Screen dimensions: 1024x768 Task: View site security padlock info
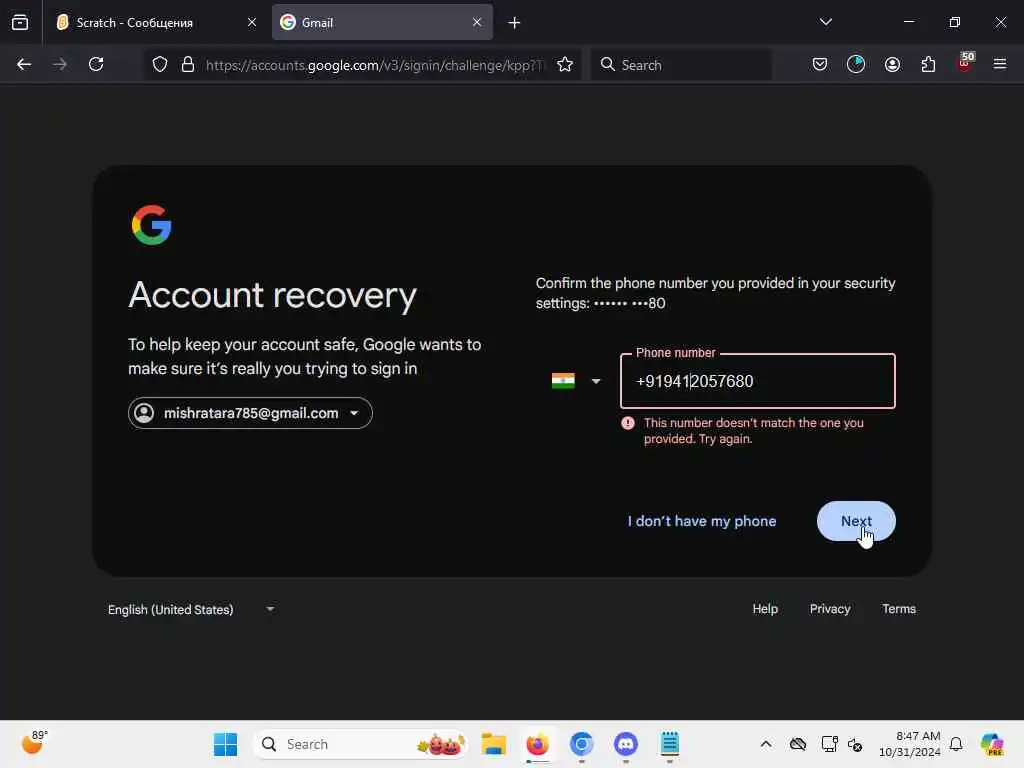(188, 64)
